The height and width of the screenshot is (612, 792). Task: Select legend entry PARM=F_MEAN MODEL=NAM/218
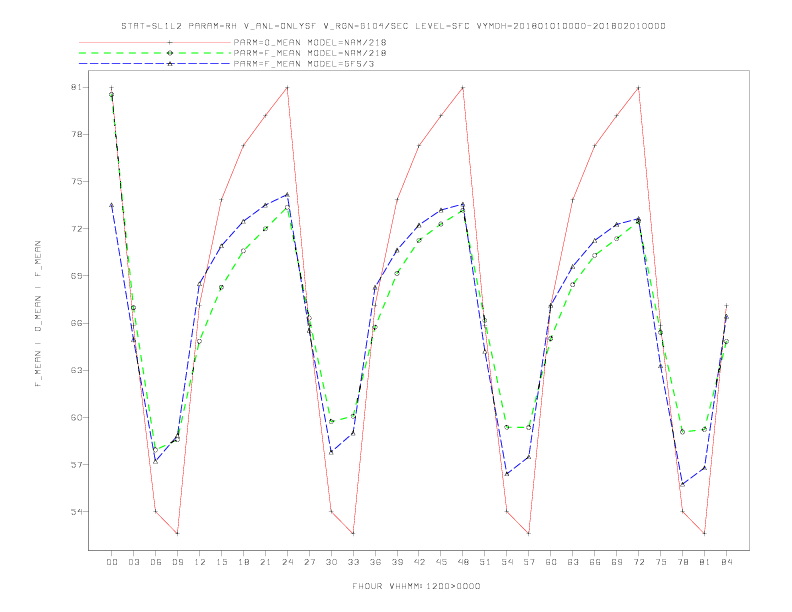310,53
